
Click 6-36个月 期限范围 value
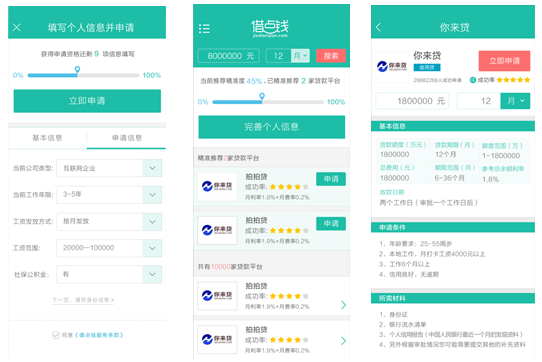pos(449,178)
